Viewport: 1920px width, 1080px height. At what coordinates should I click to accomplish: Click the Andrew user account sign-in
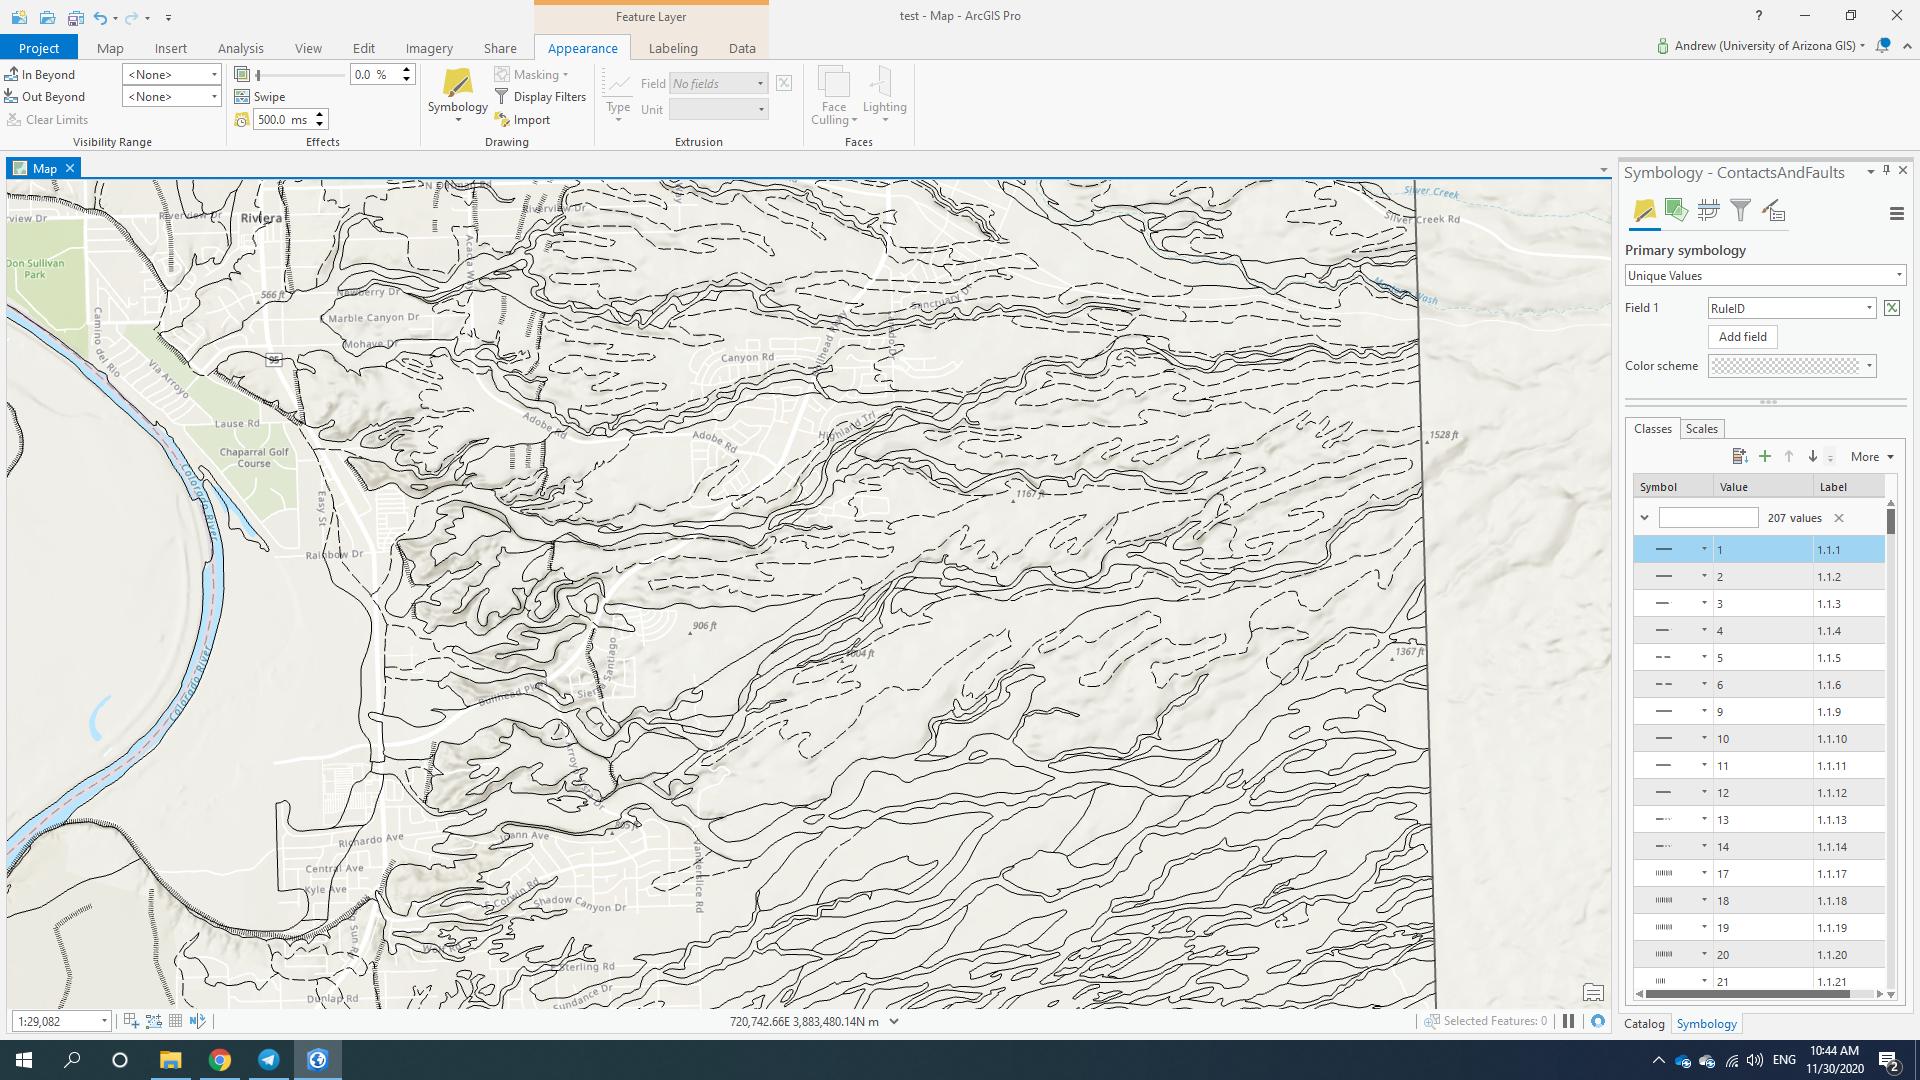tap(1761, 46)
